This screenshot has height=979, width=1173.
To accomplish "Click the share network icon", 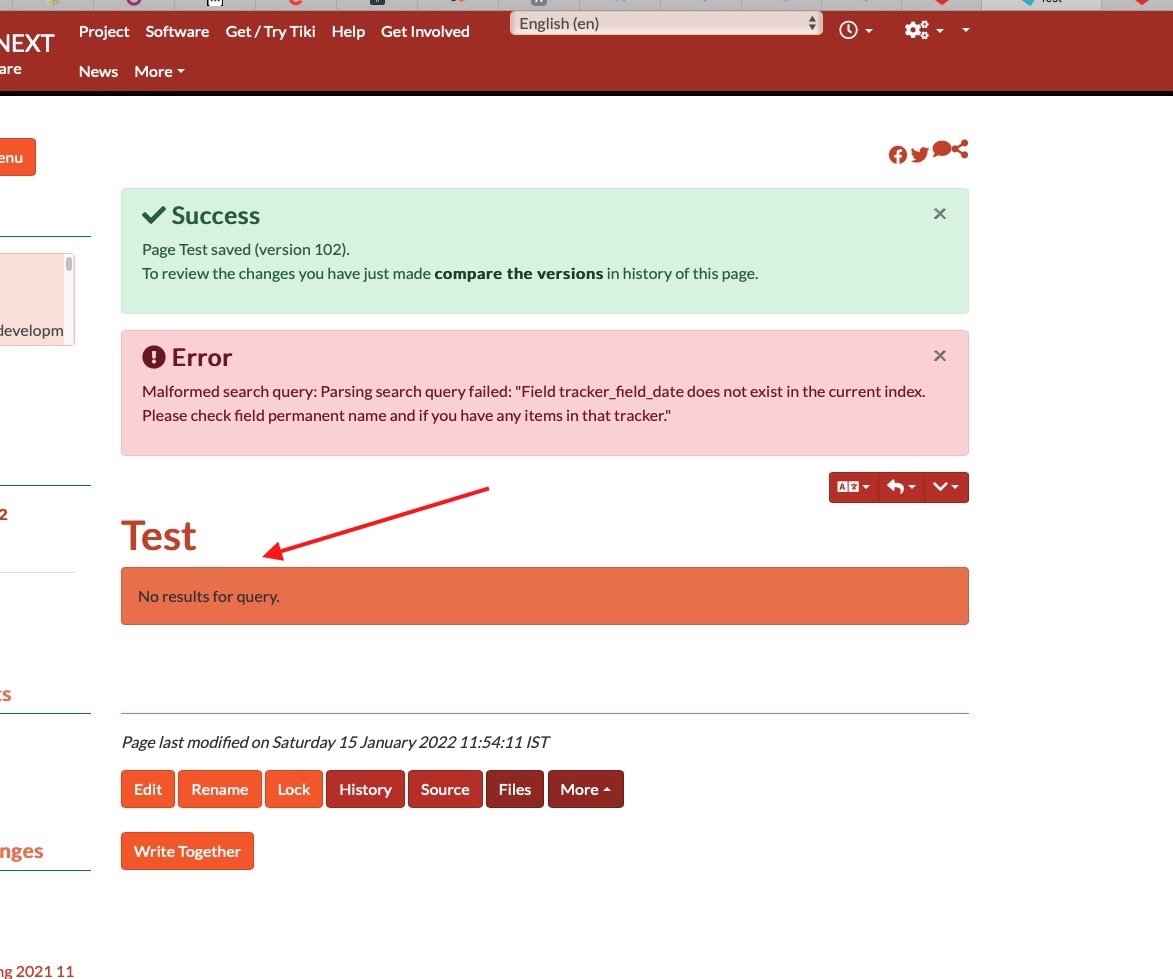I will click(x=961, y=149).
